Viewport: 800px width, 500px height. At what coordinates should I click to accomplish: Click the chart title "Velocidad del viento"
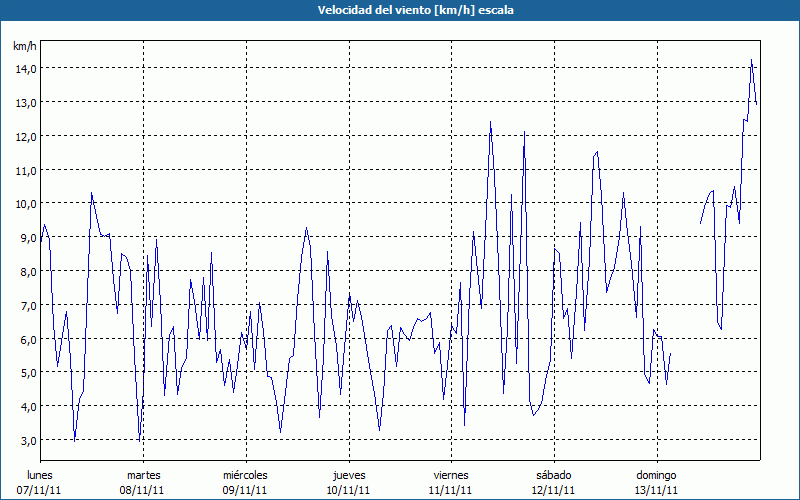tap(400, 10)
